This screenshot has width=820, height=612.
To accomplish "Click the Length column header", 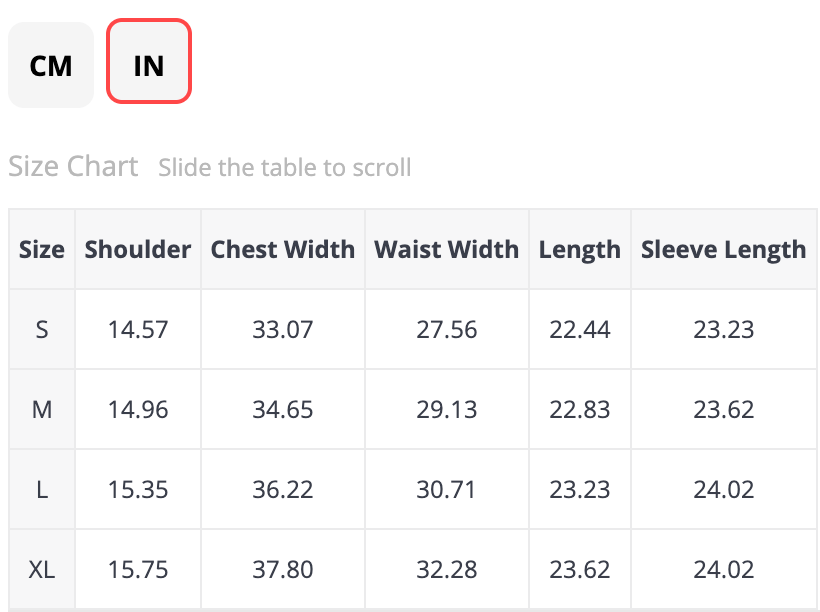I will coord(580,250).
